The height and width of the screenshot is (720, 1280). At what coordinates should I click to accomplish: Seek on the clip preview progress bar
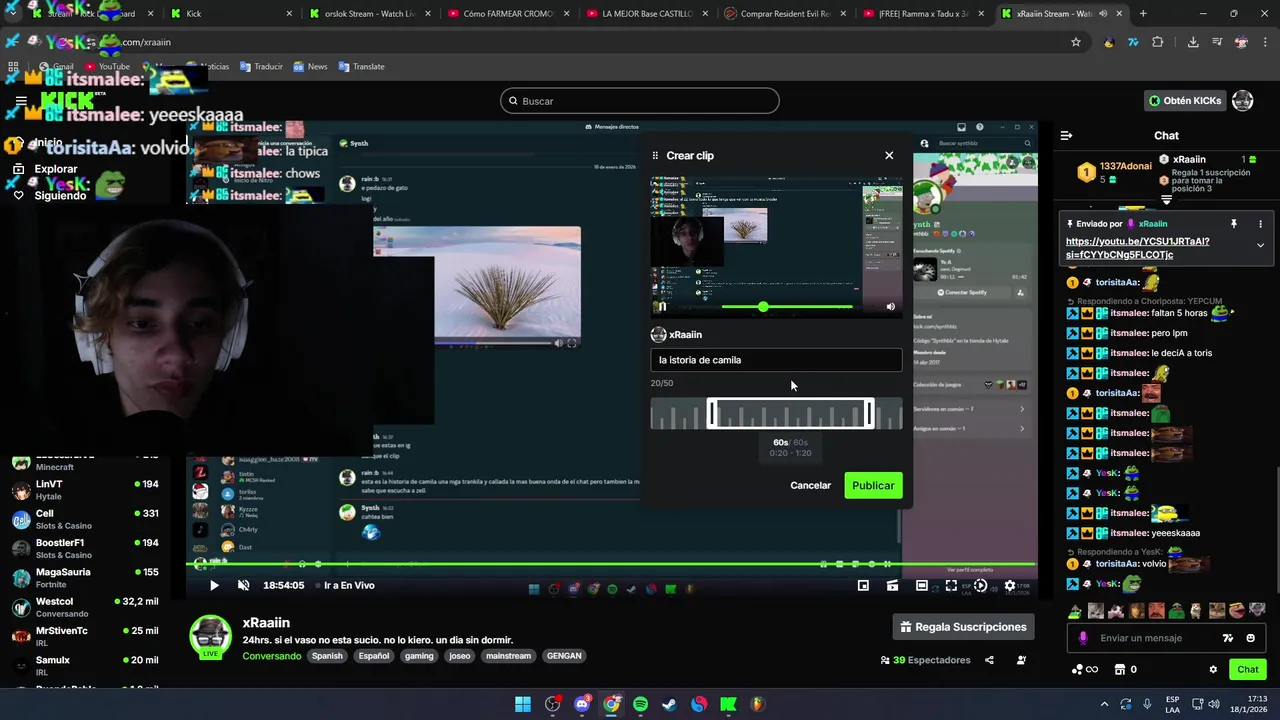point(787,307)
